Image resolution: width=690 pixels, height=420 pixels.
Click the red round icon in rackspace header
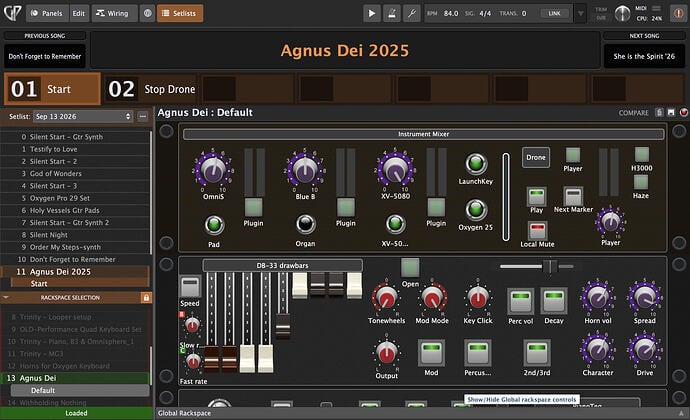pyautogui.click(x=683, y=112)
